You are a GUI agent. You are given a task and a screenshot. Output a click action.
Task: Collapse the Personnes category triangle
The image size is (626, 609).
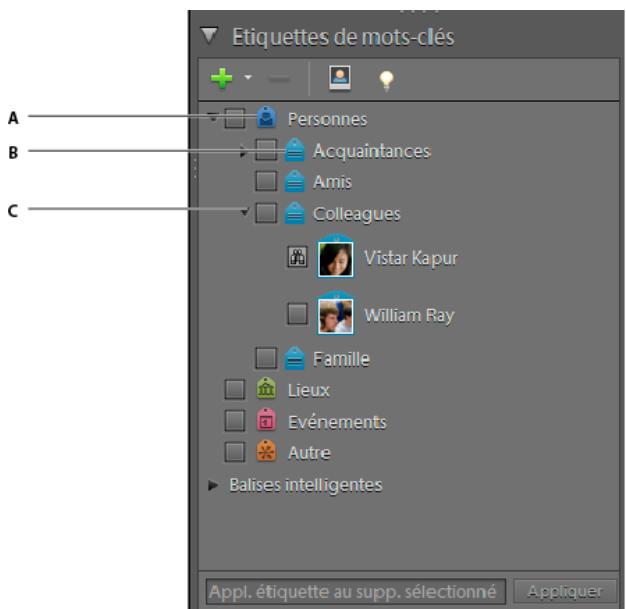(x=213, y=117)
